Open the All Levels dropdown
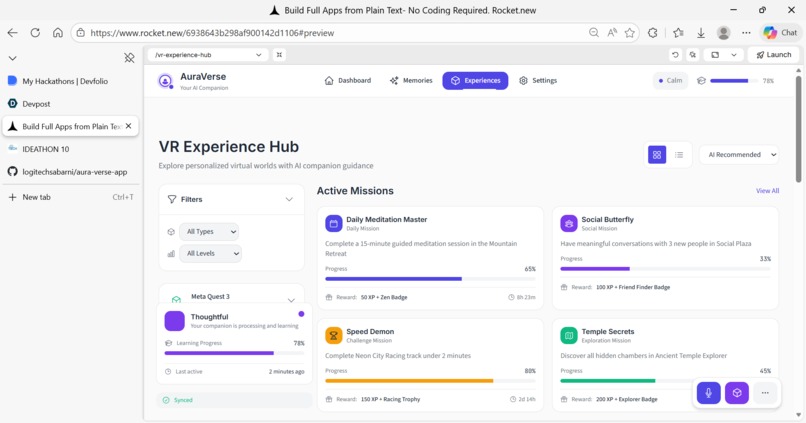806x423 pixels. point(210,253)
